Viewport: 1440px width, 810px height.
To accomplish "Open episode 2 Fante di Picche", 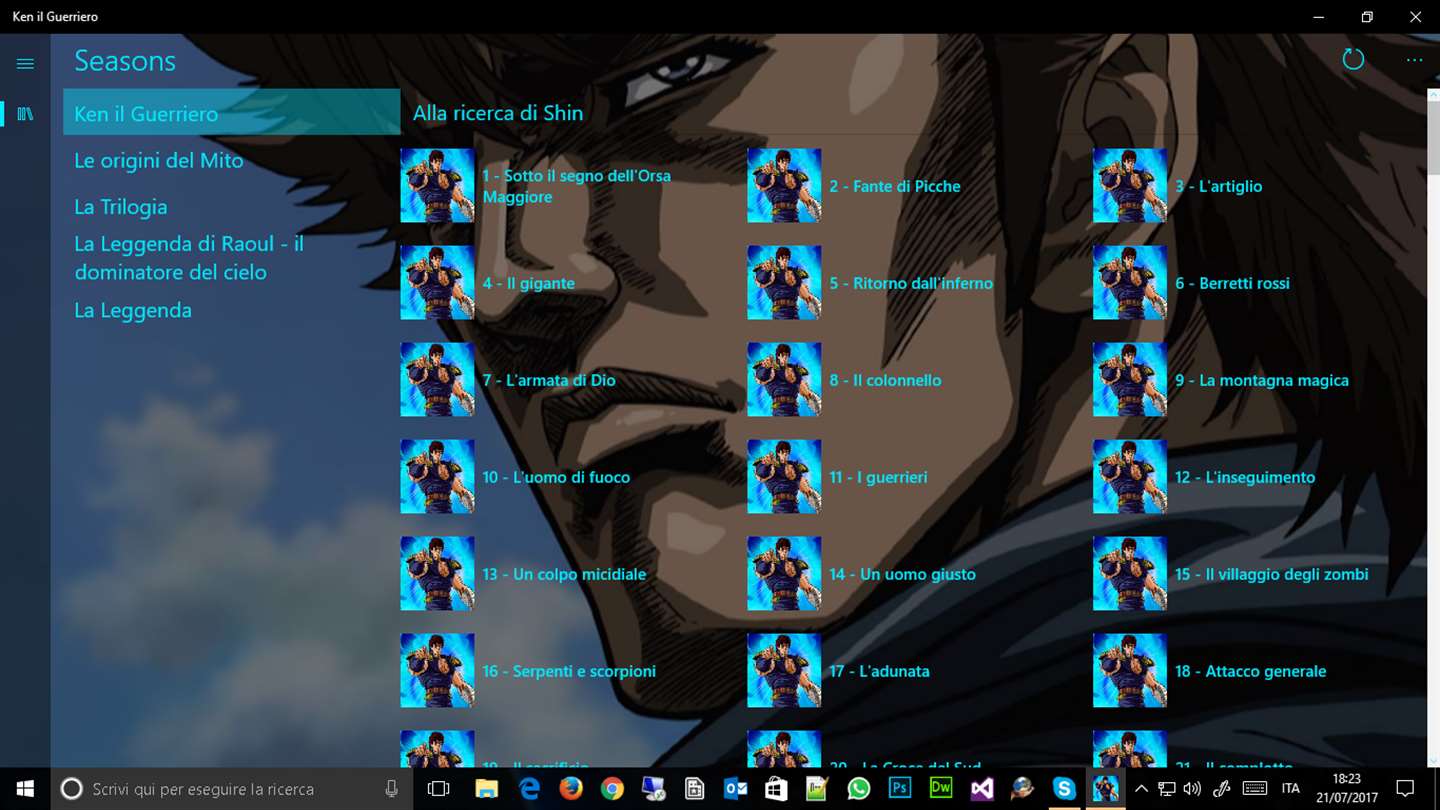I will [x=912, y=186].
